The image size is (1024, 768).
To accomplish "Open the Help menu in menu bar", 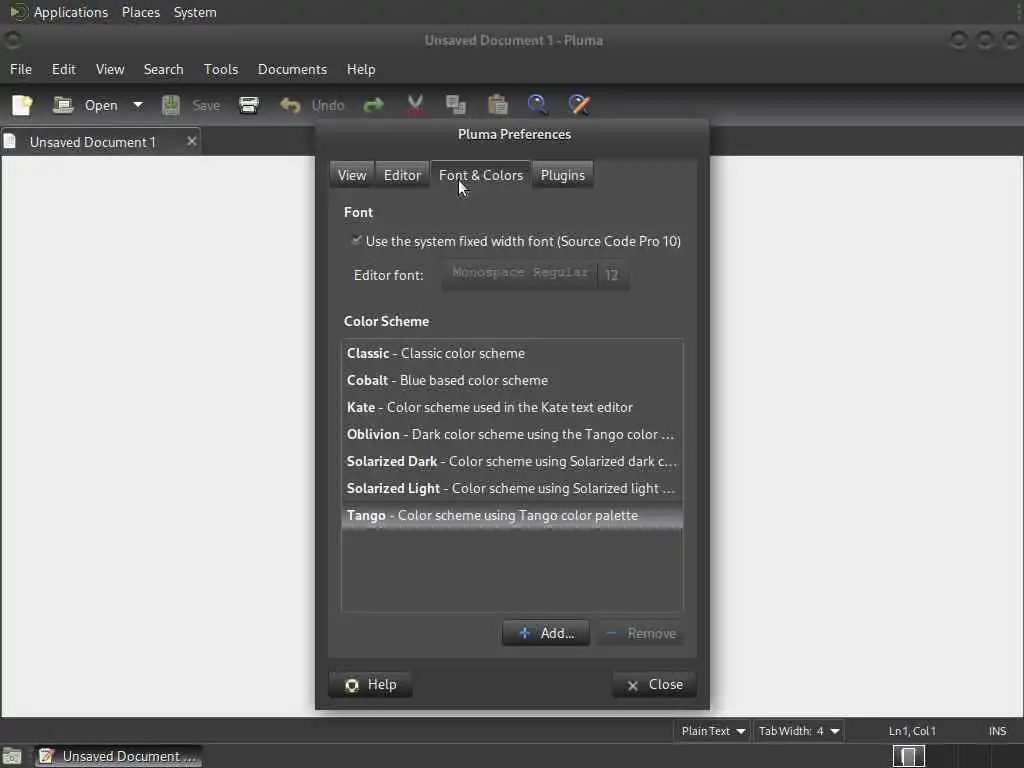I will (360, 69).
